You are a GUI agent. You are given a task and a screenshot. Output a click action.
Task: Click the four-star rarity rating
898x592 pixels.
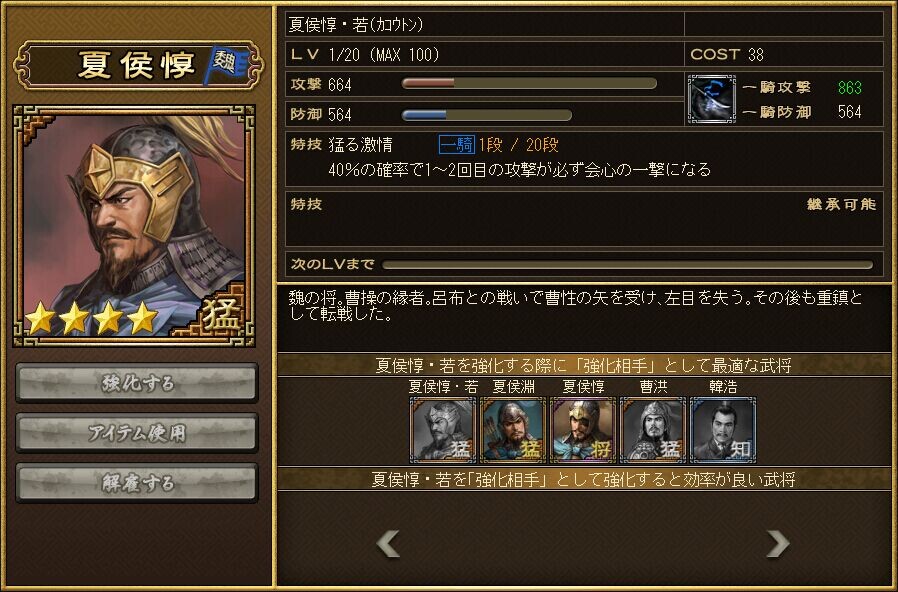pos(92,318)
